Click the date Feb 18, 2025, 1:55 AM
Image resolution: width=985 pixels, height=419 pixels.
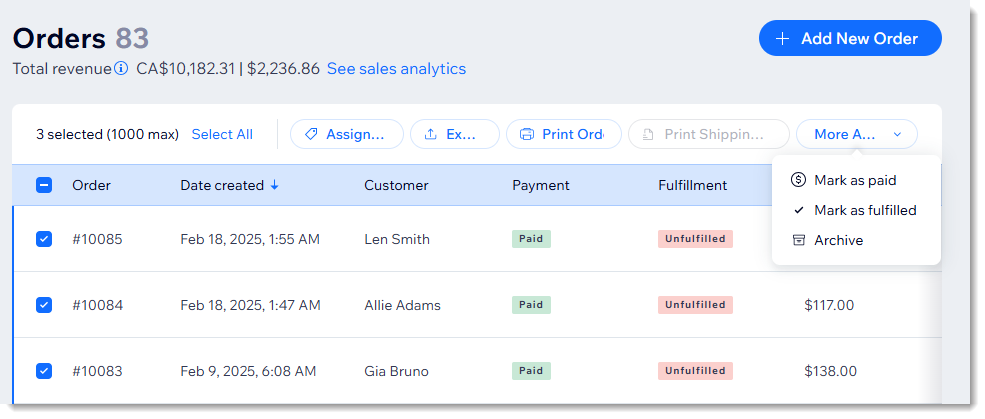tap(250, 239)
